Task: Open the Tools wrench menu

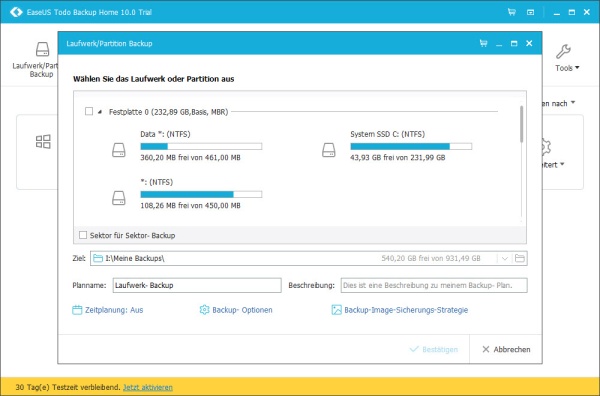Action: (x=567, y=58)
